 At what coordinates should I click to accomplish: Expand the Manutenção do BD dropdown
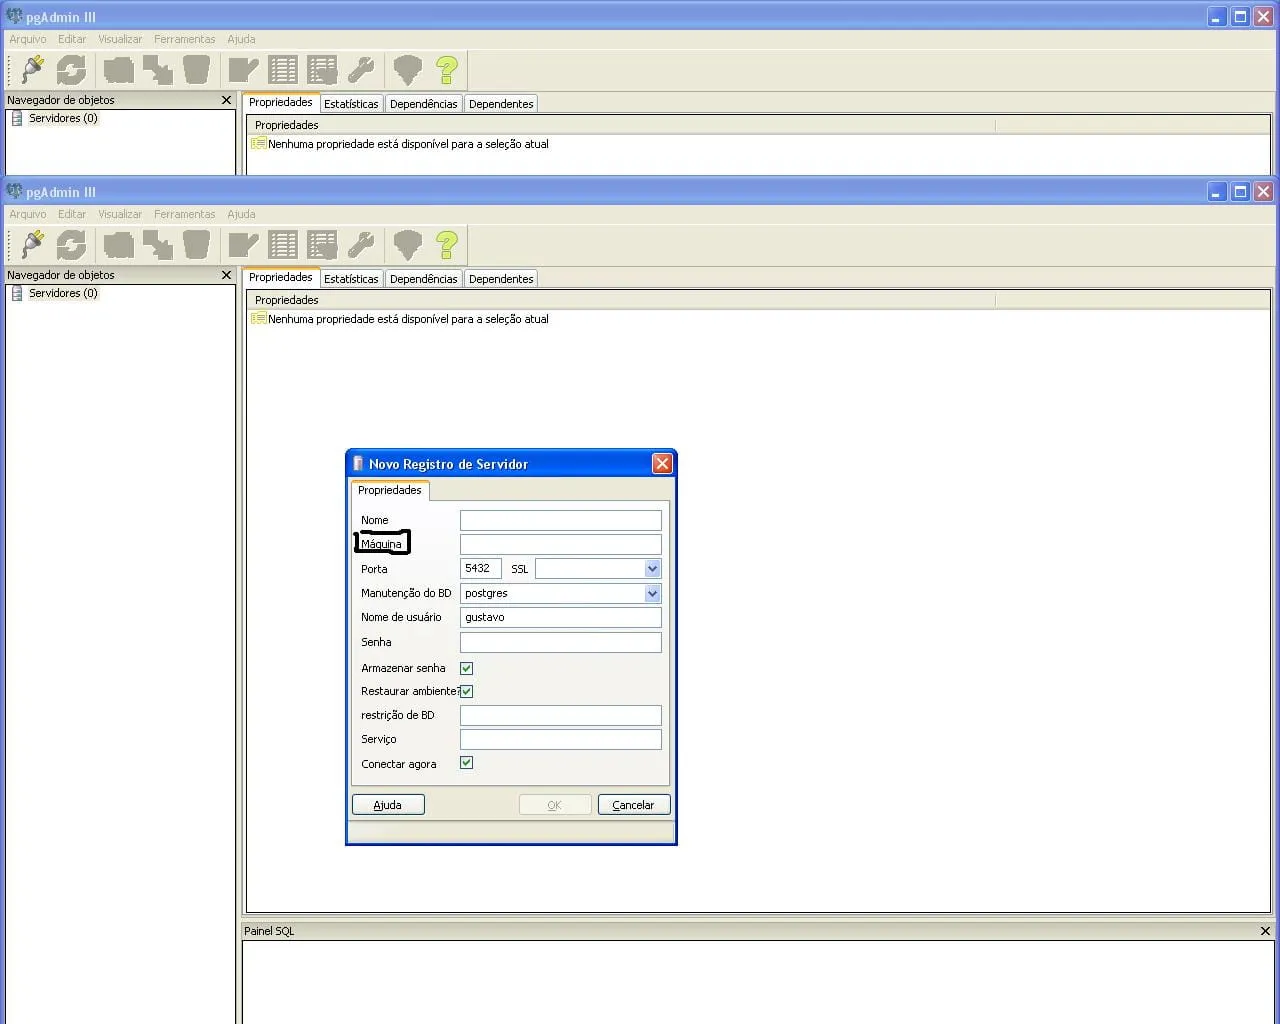[652, 593]
